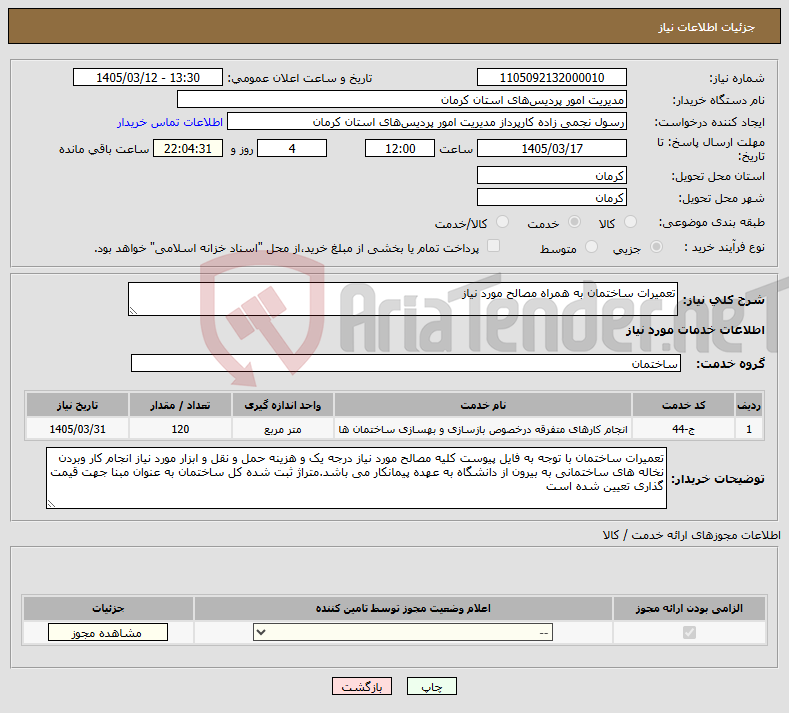The height and width of the screenshot is (713, 789).
Task: Click the ایجاد کننده درخواست field
Action: tap(427, 122)
